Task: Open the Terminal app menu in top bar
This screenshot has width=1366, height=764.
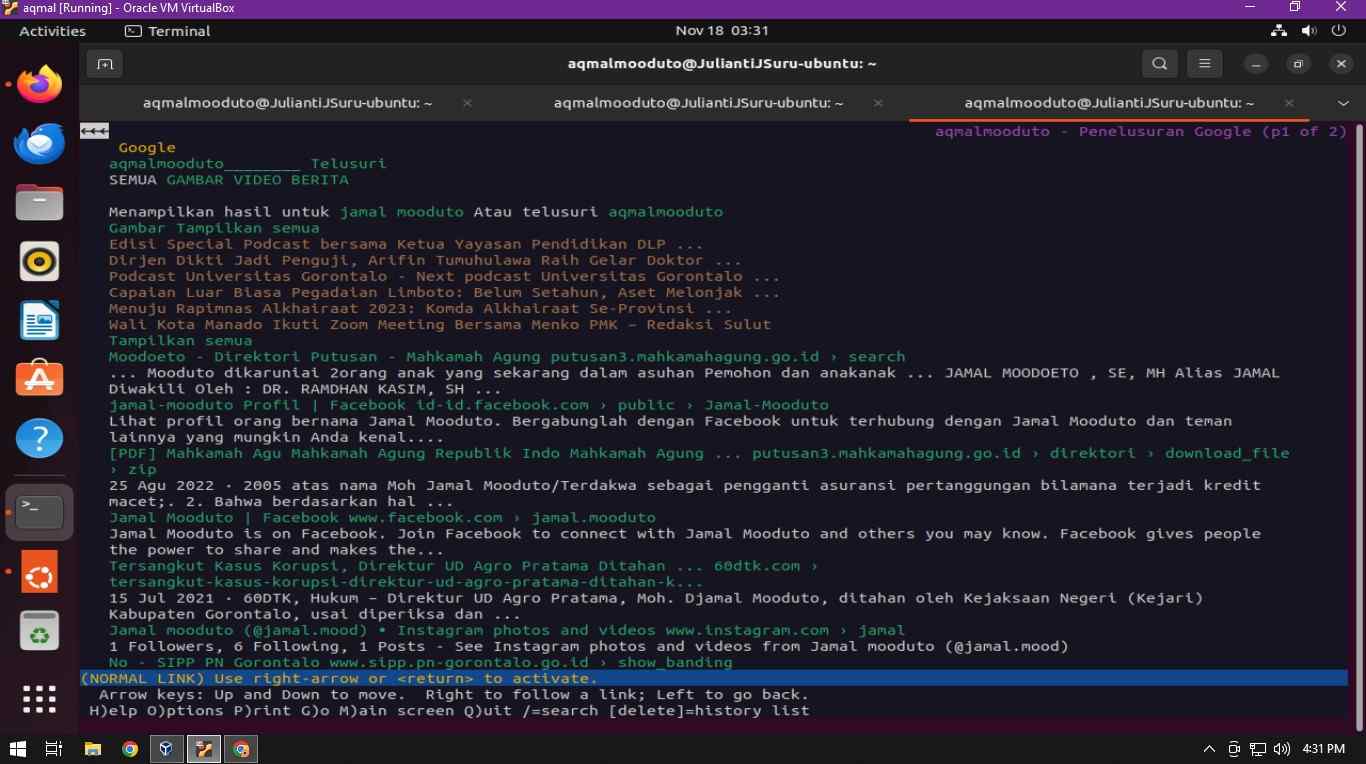Action: tap(167, 31)
